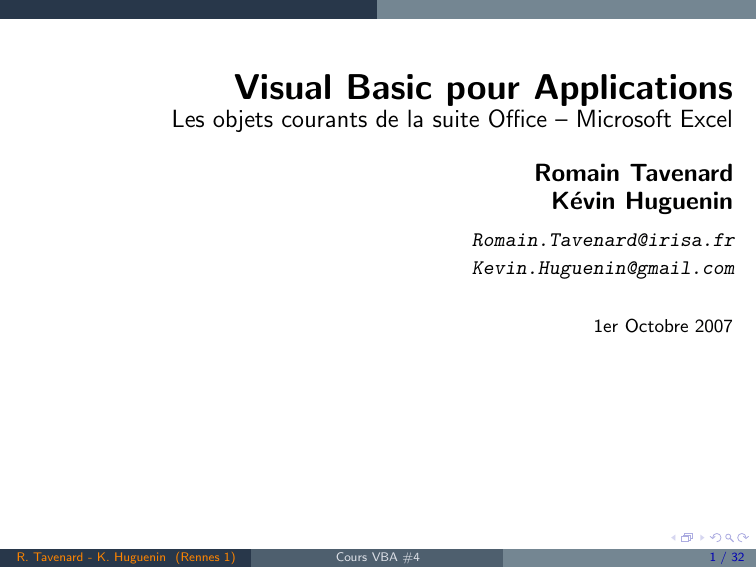Image resolution: width=756 pixels, height=567 pixels.
Task: Go to previous slide with left arrow icon
Action: pyautogui.click(x=674, y=538)
